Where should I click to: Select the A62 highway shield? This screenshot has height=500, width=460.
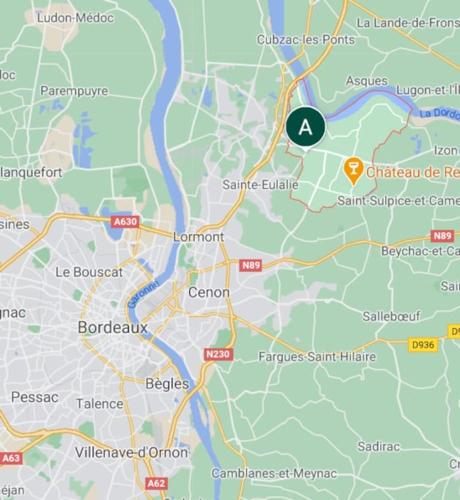156,483
